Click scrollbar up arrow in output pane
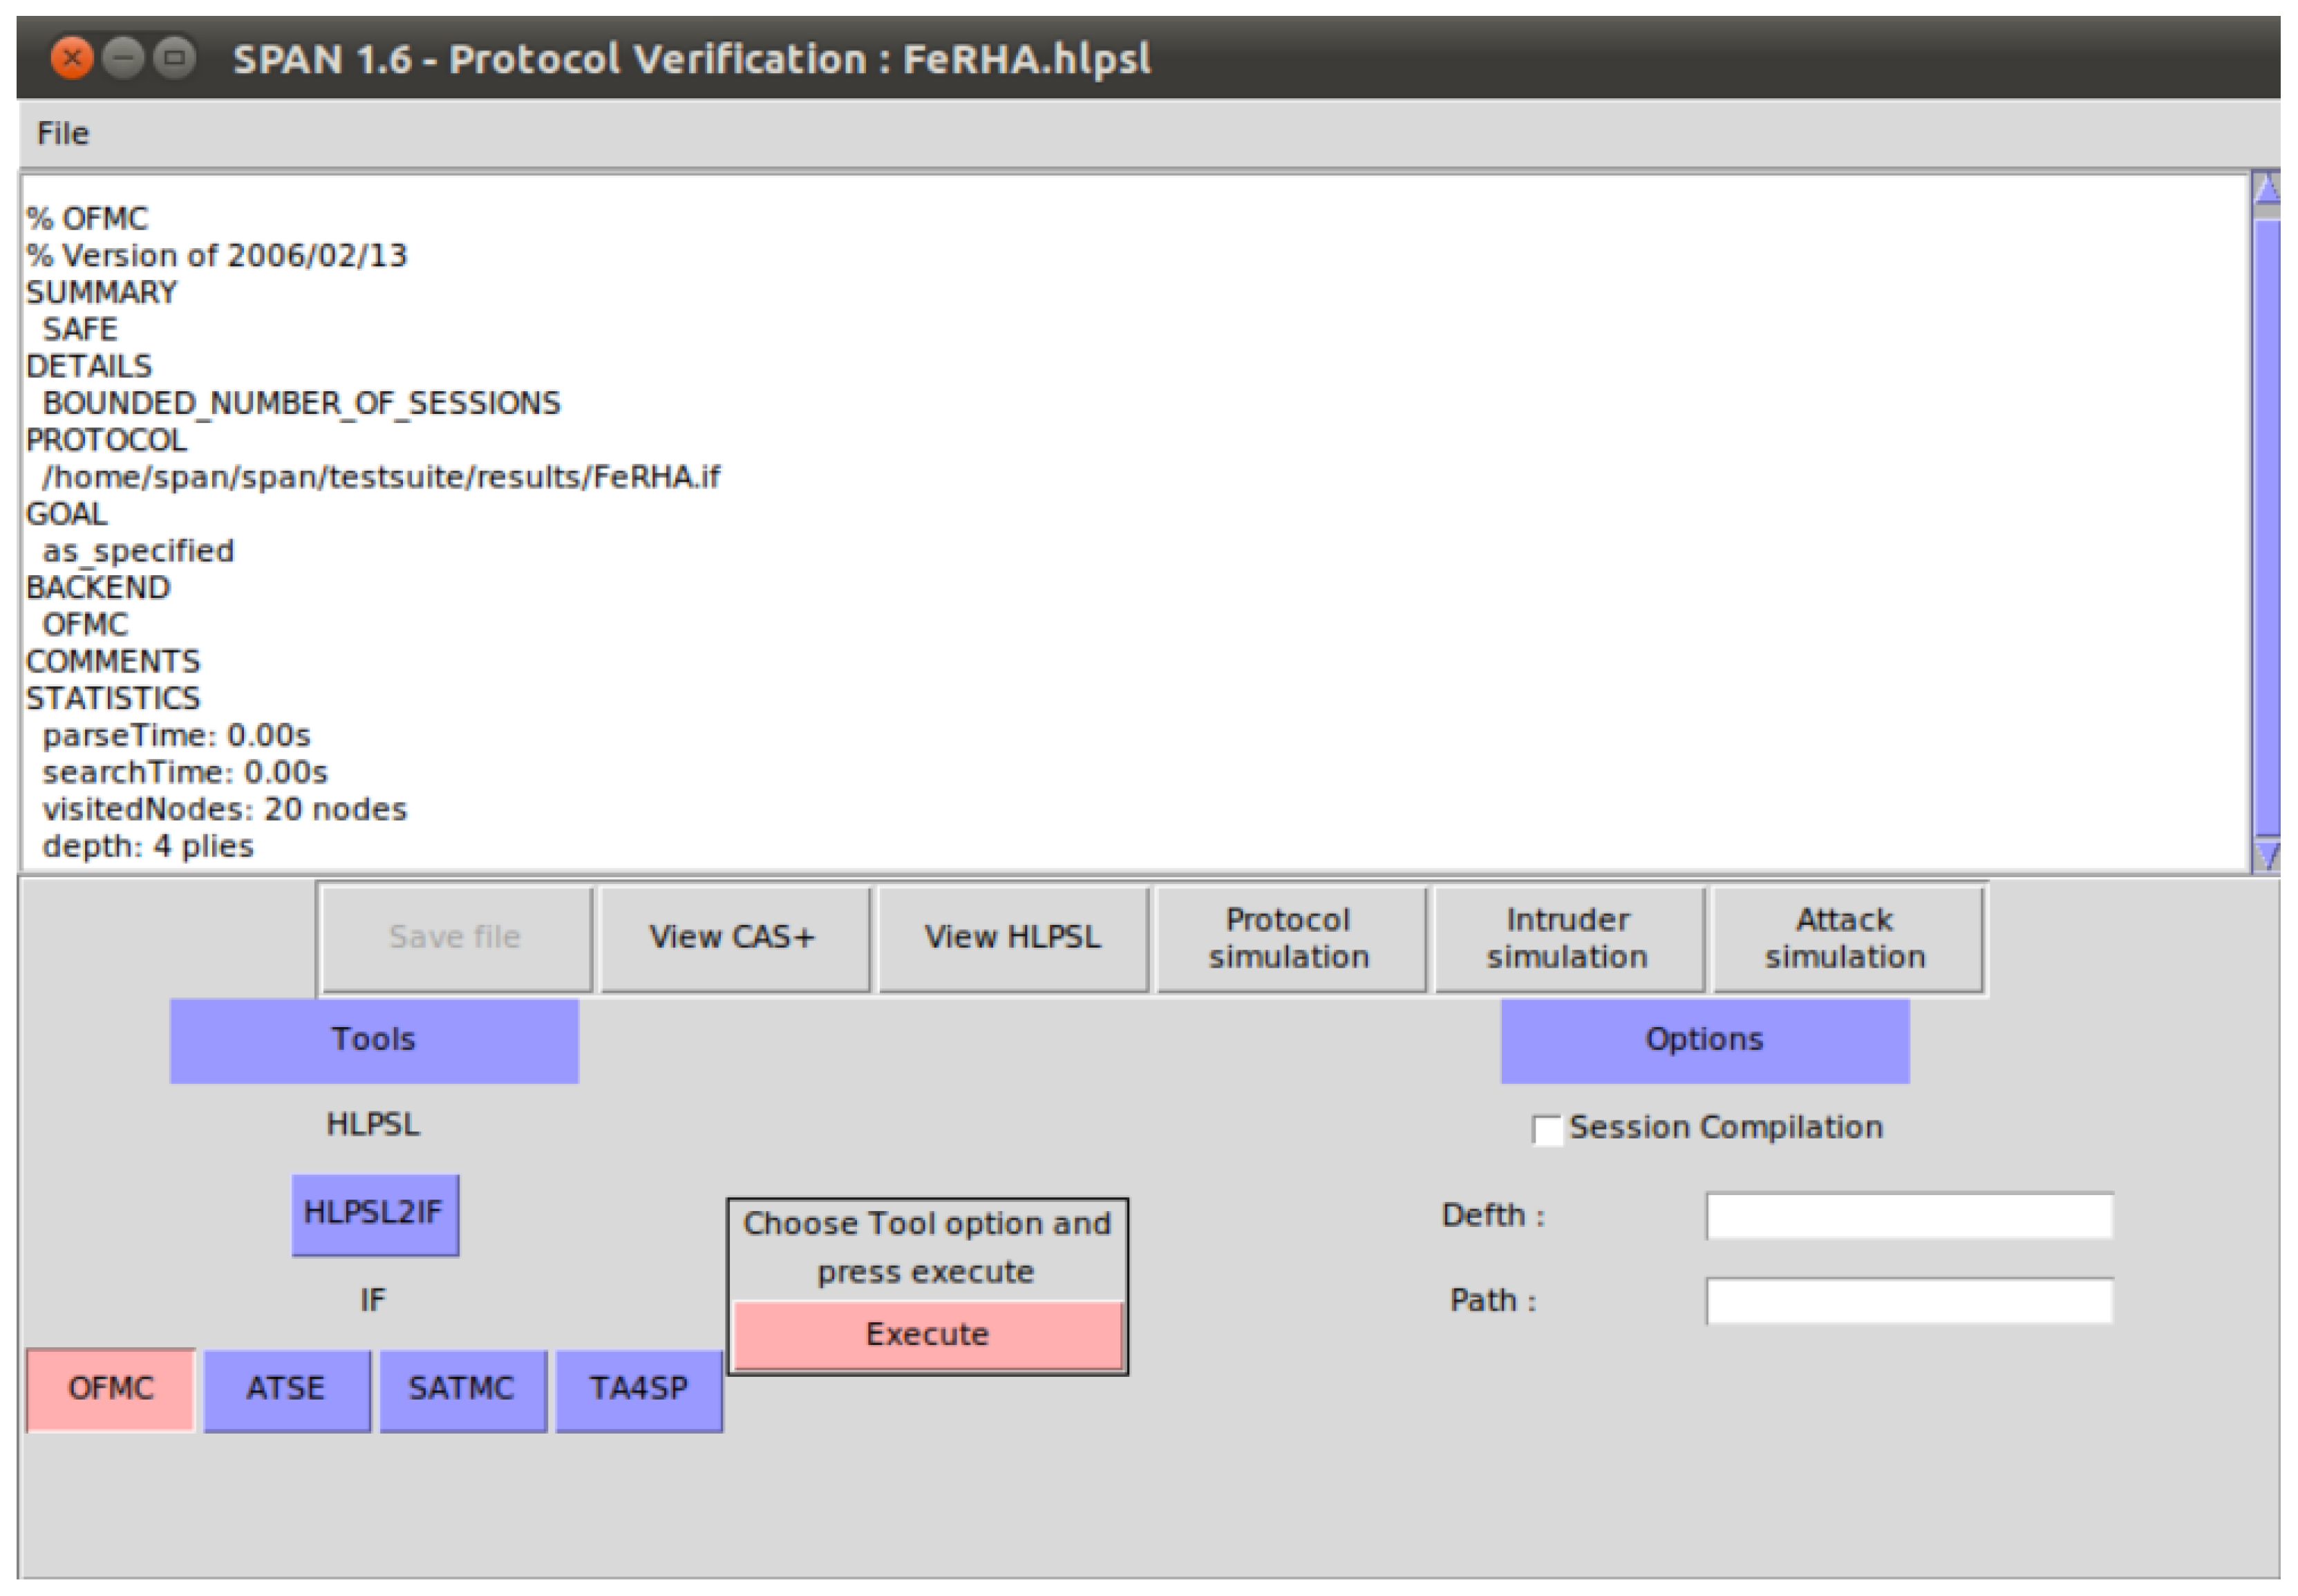 coord(2266,187)
